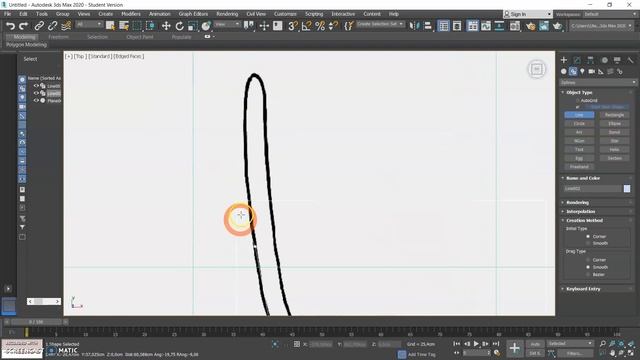The image size is (640, 360).
Task: Switch to the Hierarchy command panel tab
Action: [x=590, y=60]
